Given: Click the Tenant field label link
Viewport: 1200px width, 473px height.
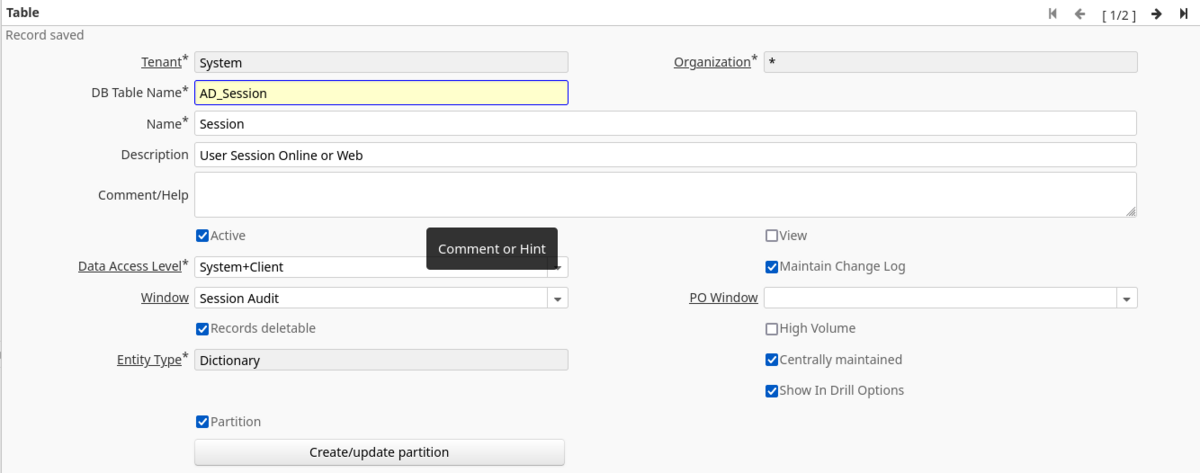Looking at the screenshot, I should 161,62.
